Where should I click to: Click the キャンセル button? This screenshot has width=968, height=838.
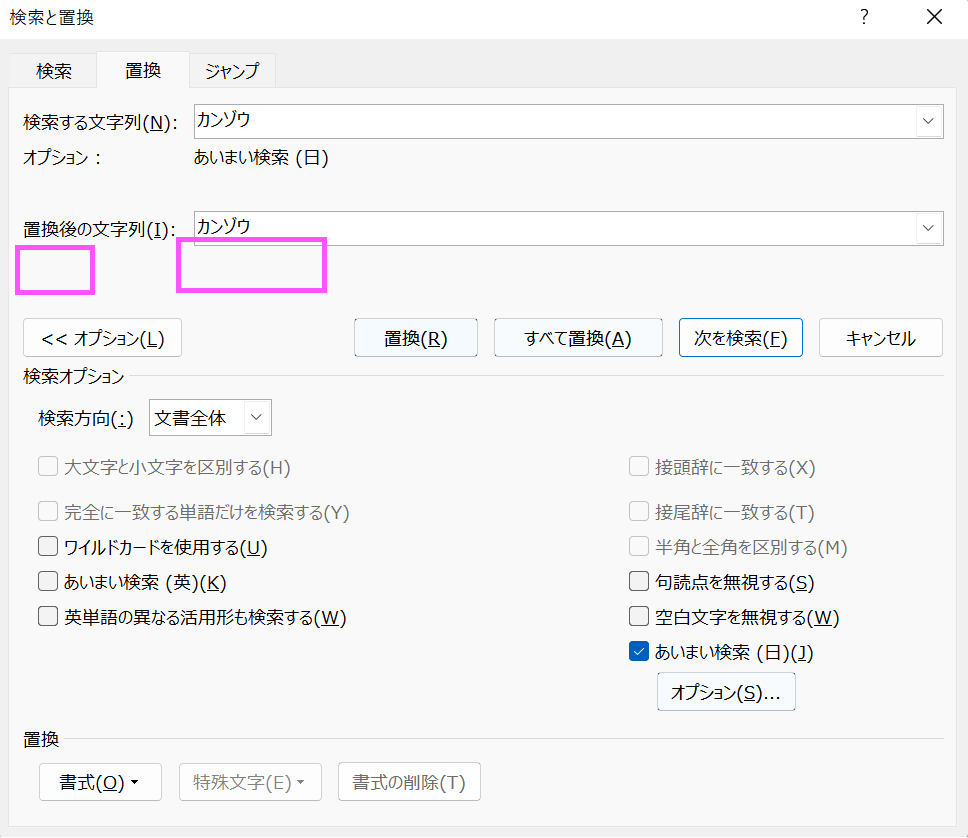coord(880,338)
